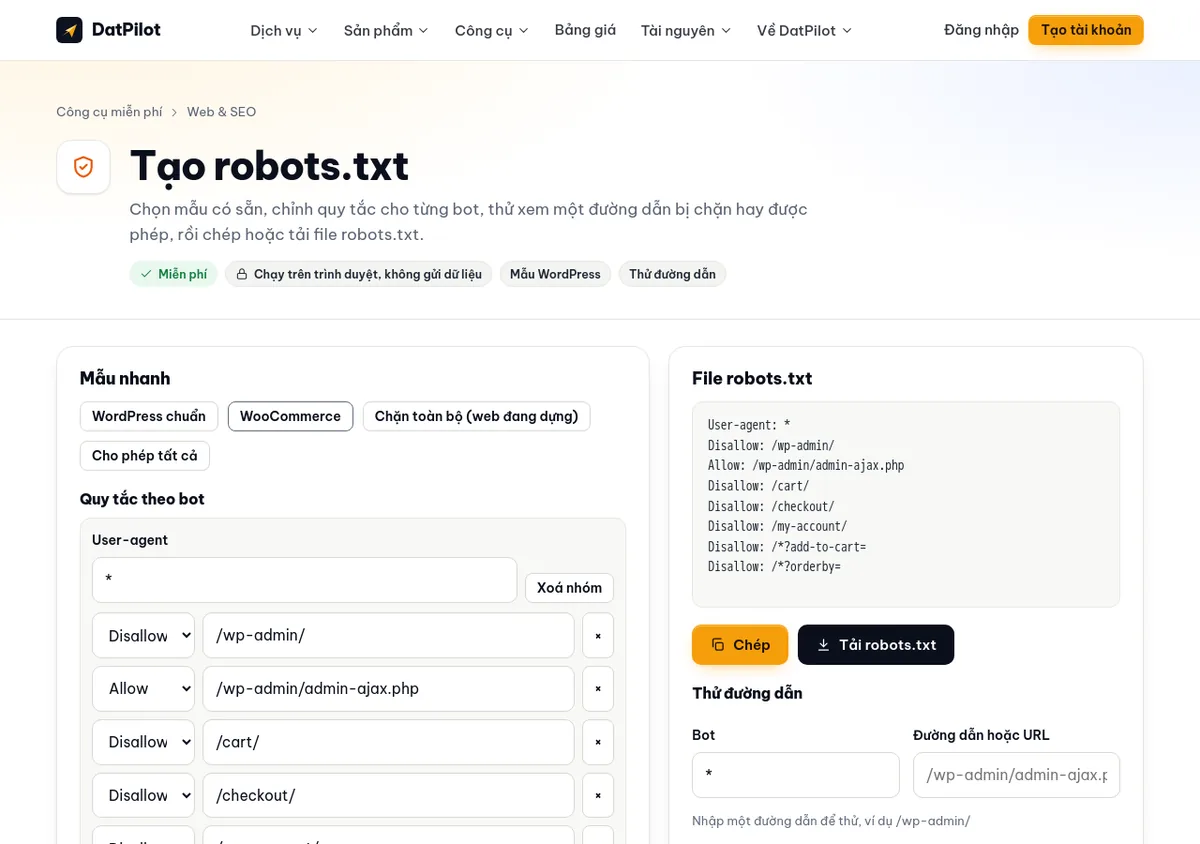
Task: Copy robots.txt with the Chép button
Action: (740, 645)
